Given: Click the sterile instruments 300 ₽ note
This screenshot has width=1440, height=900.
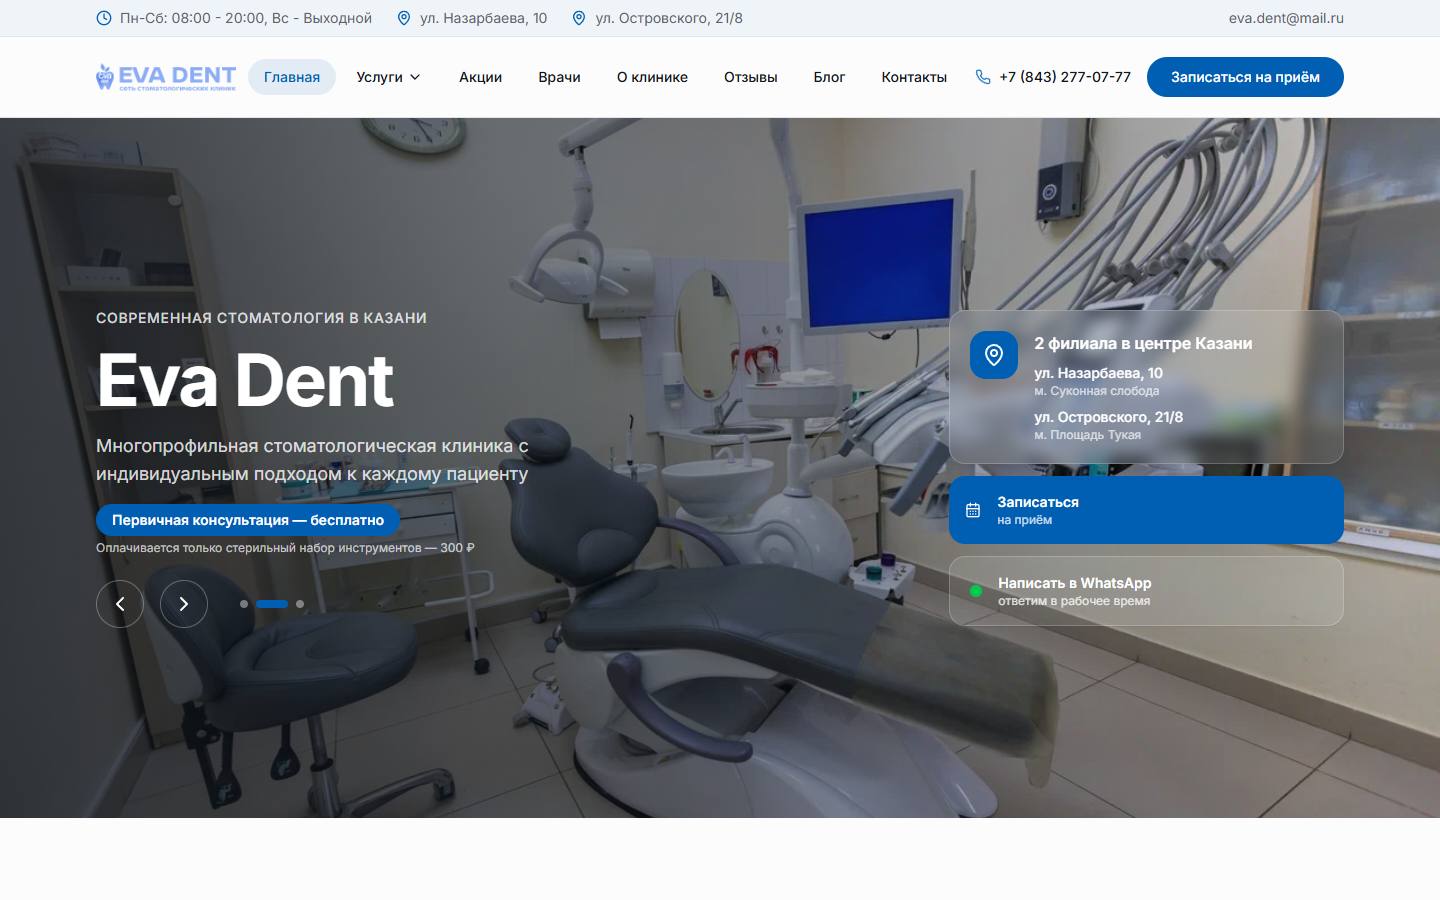Looking at the screenshot, I should [x=285, y=548].
